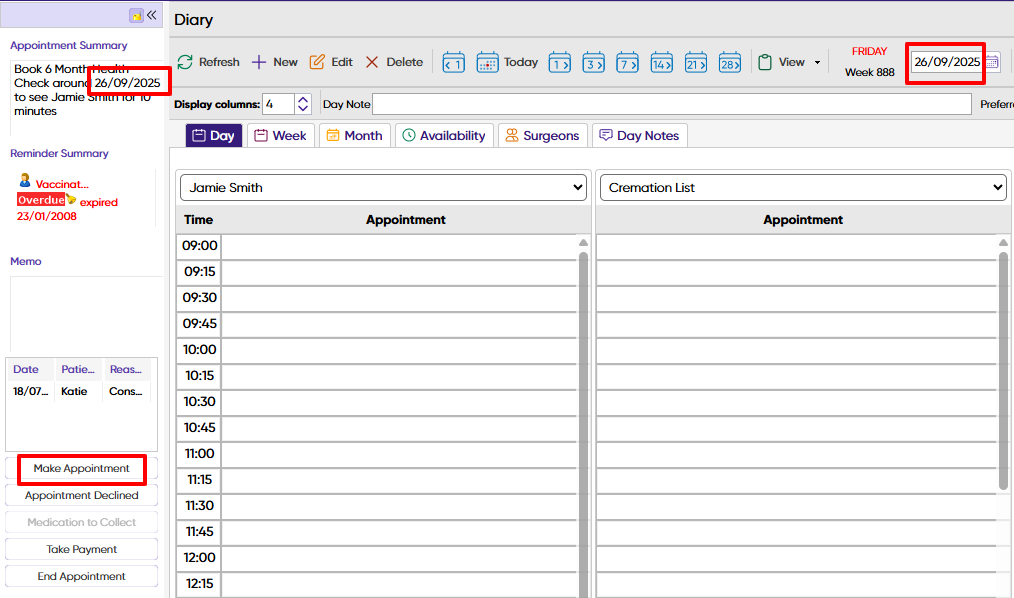Viewport: 1014px width, 598px height.
Task: Click the Refresh diary button
Action: pos(208,62)
